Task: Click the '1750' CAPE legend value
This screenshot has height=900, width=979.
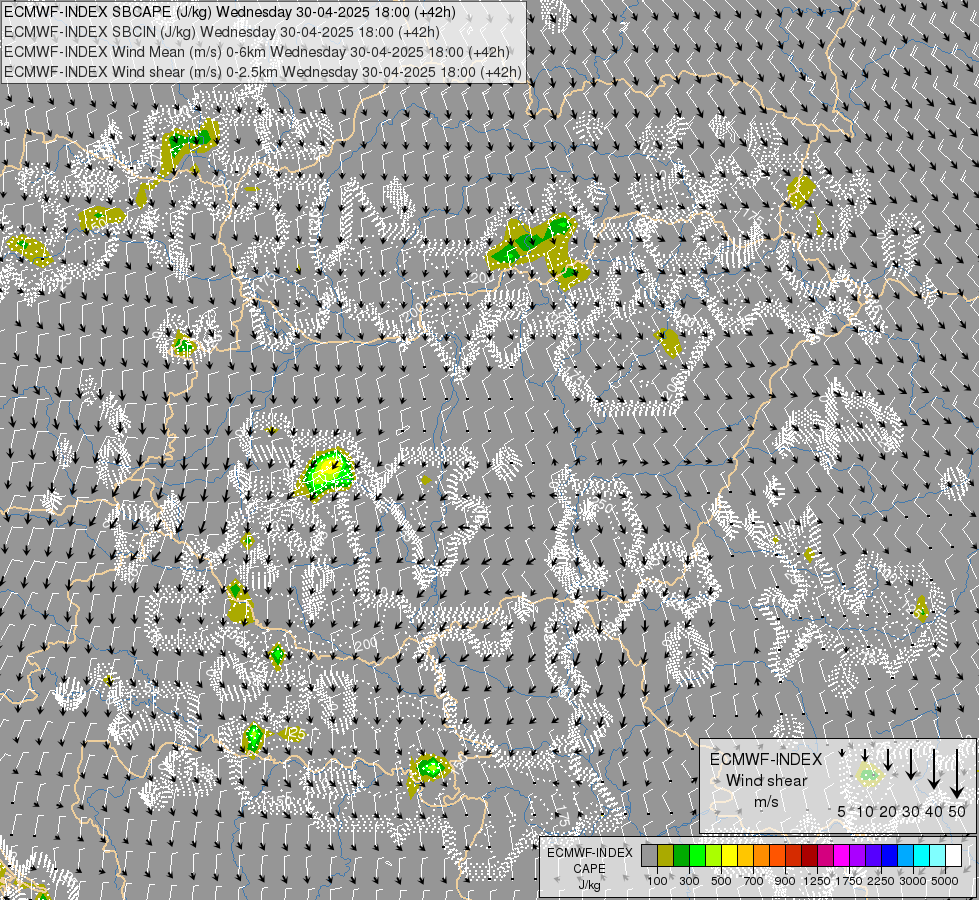Action: (x=849, y=881)
